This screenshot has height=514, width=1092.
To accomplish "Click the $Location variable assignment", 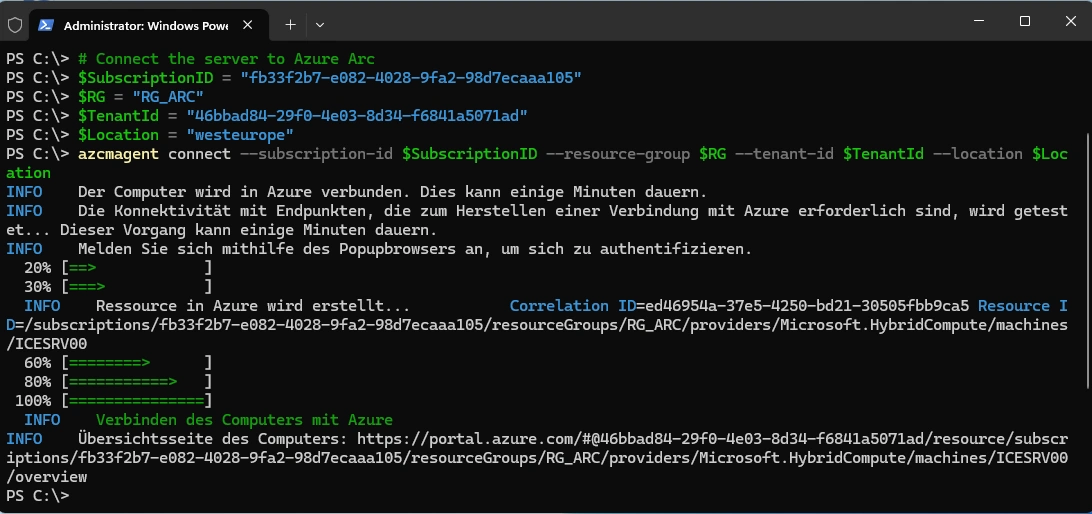I will [186, 134].
